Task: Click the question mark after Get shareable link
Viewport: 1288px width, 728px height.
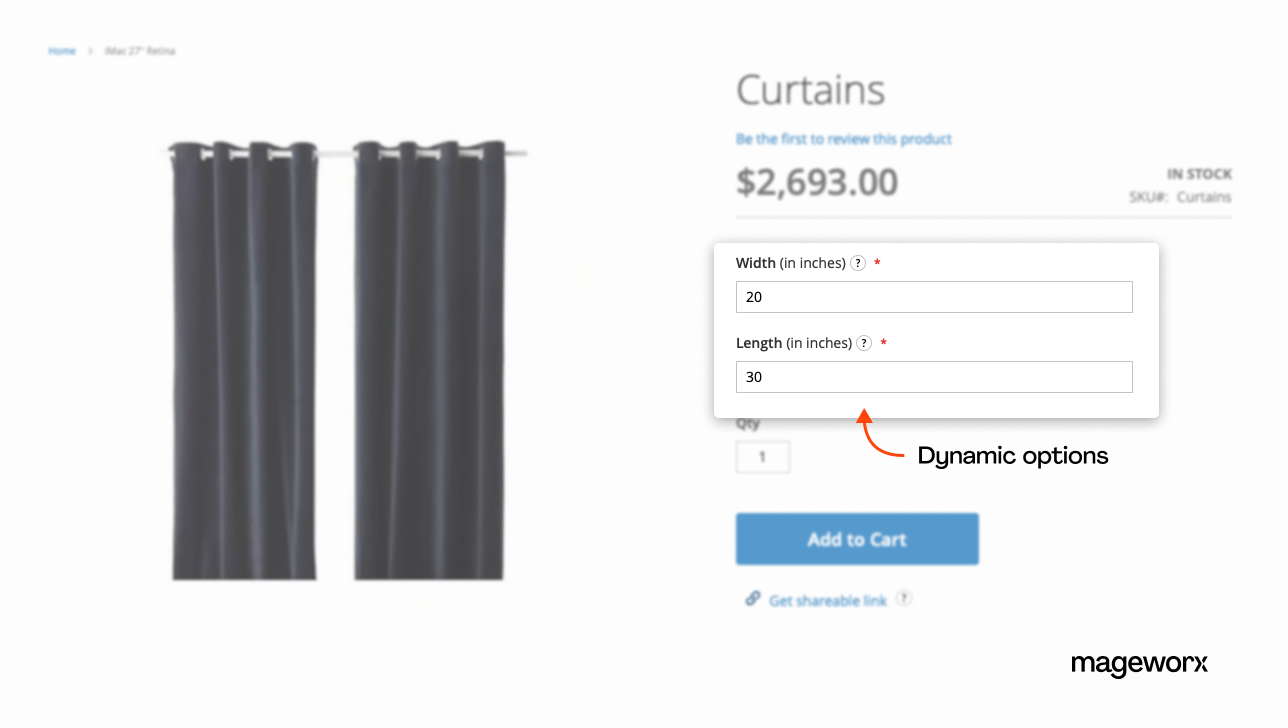Action: tap(903, 599)
